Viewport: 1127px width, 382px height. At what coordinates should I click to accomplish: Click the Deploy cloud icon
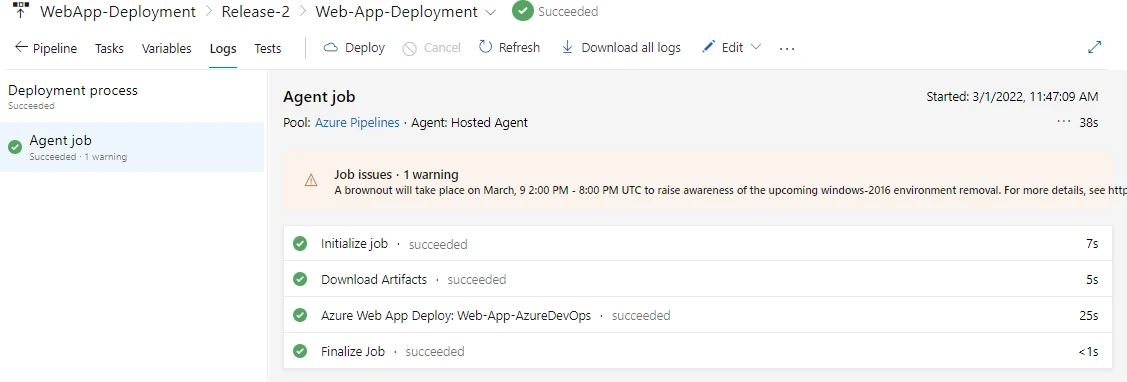tap(331, 47)
